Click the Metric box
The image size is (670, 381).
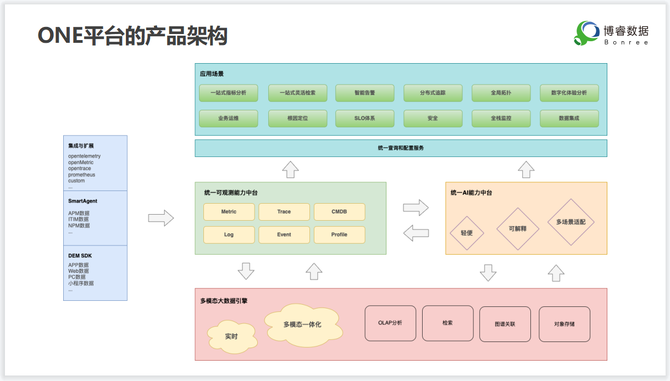tap(229, 211)
